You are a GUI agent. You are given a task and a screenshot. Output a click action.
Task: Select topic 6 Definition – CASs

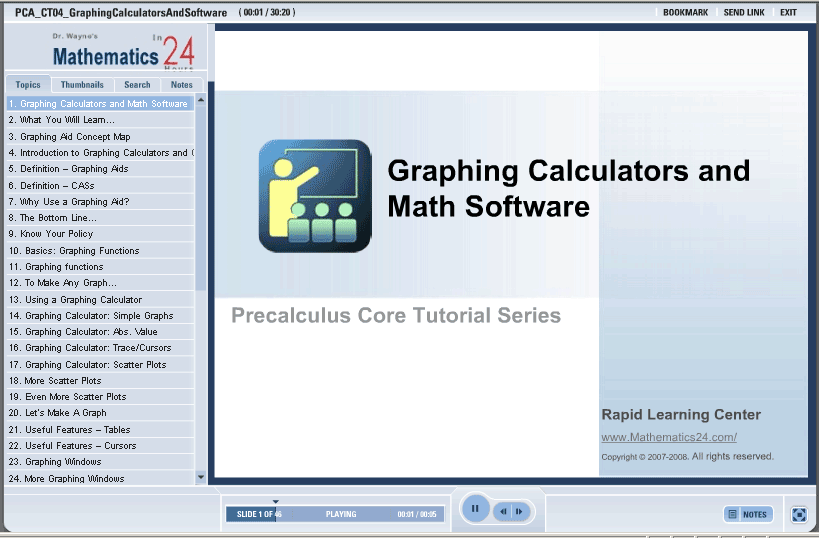[x=100, y=185]
